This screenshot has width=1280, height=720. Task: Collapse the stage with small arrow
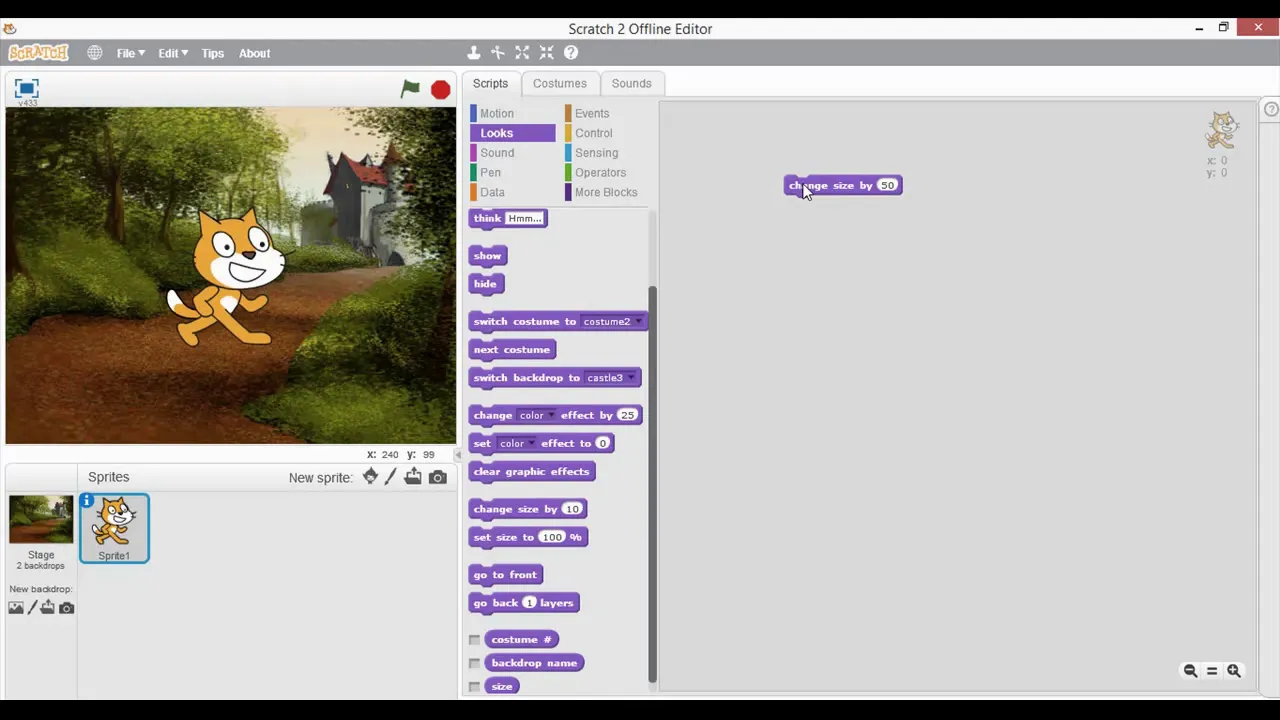(459, 455)
